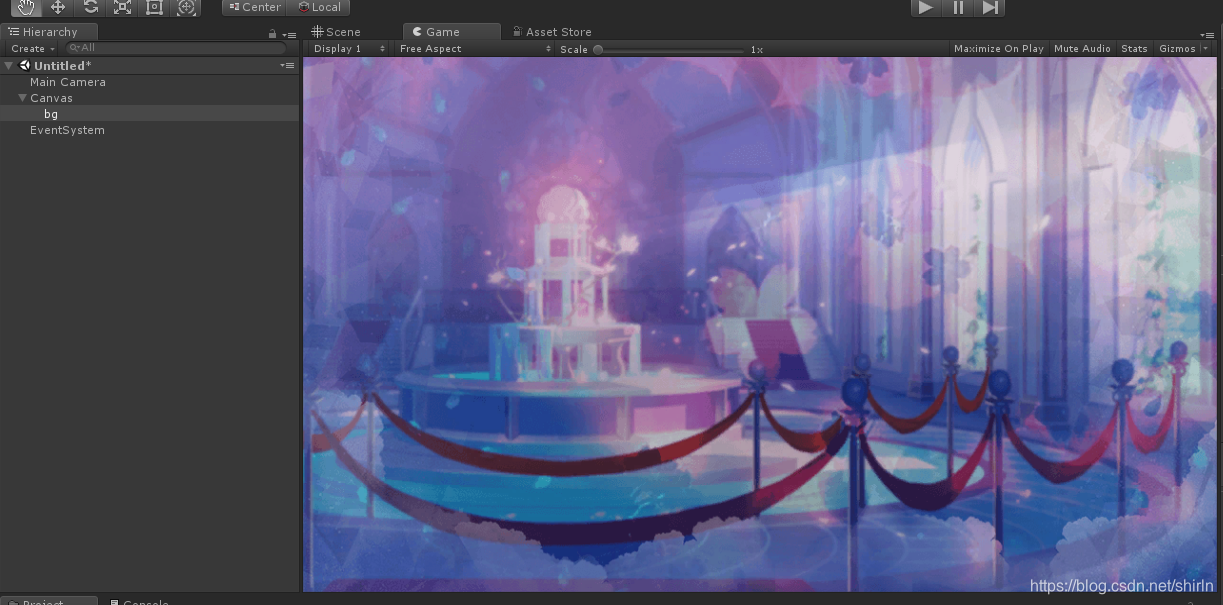Toggle the Stats overlay
The height and width of the screenshot is (605, 1223).
1134,49
